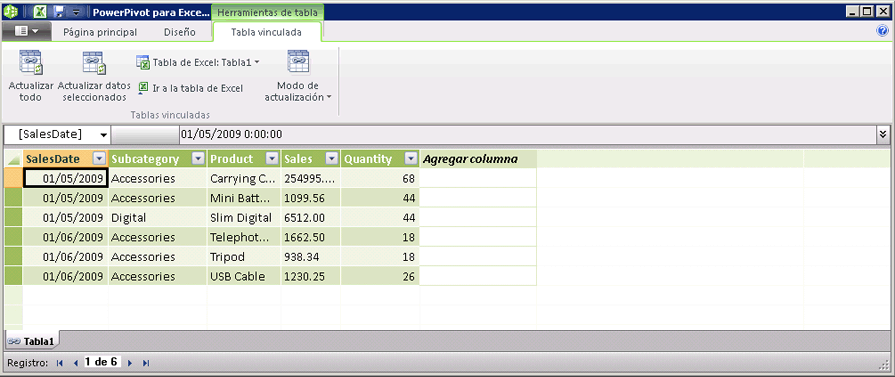Click the Agregar columna header

pyautogui.click(x=478, y=159)
